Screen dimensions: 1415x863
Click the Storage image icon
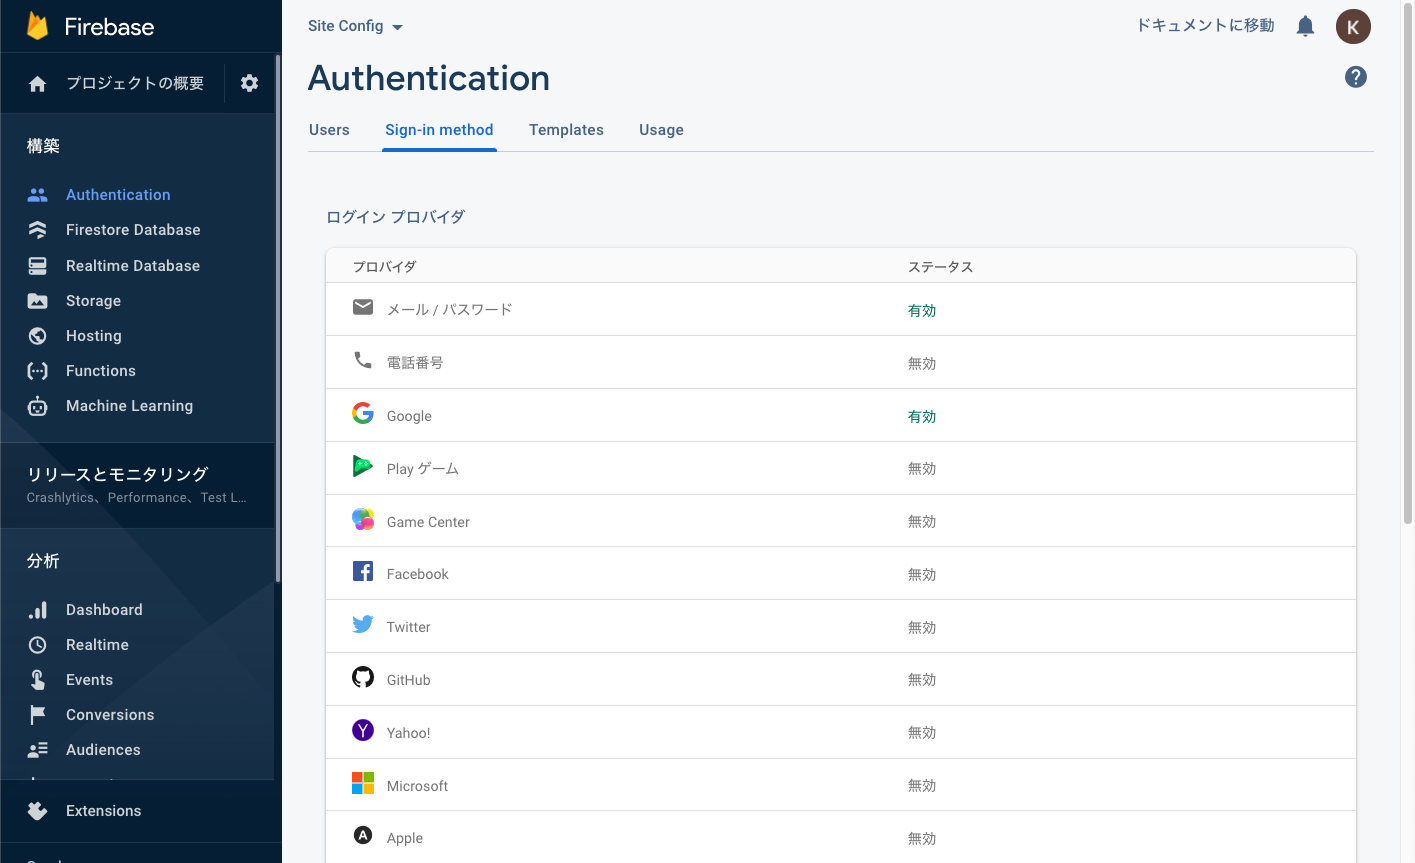click(38, 301)
